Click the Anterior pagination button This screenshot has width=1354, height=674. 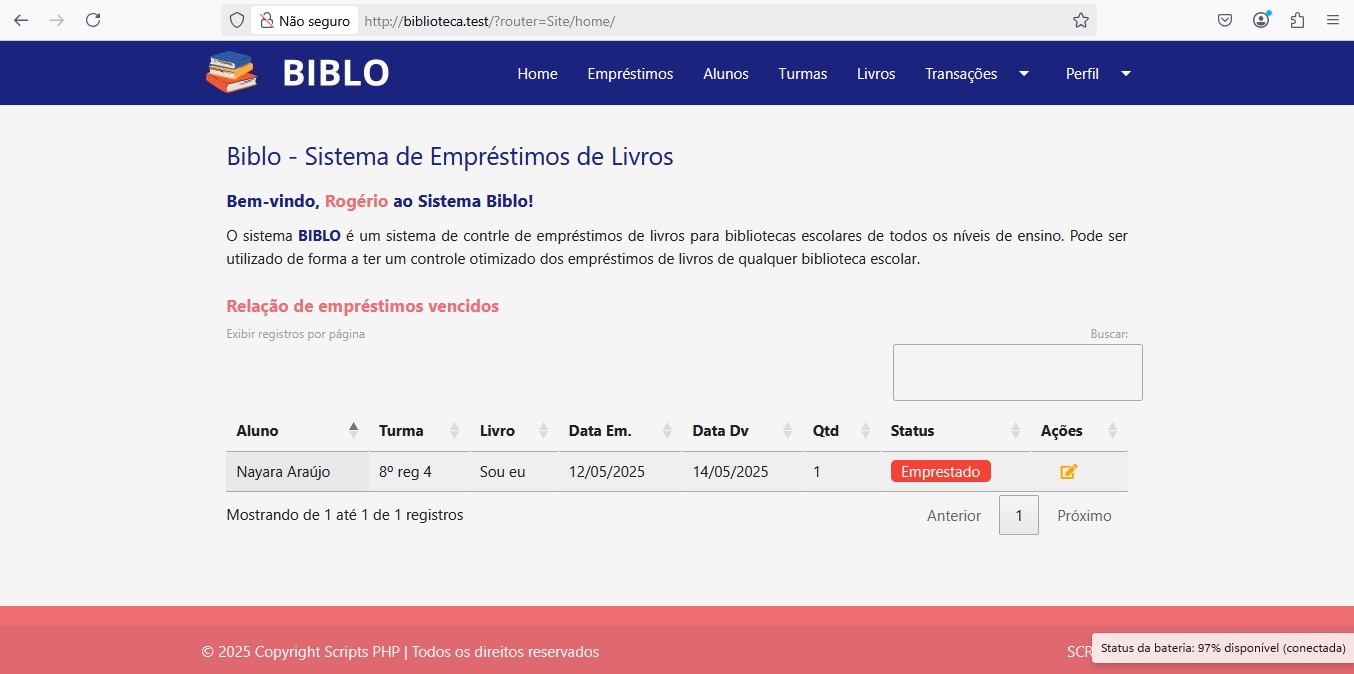953,516
